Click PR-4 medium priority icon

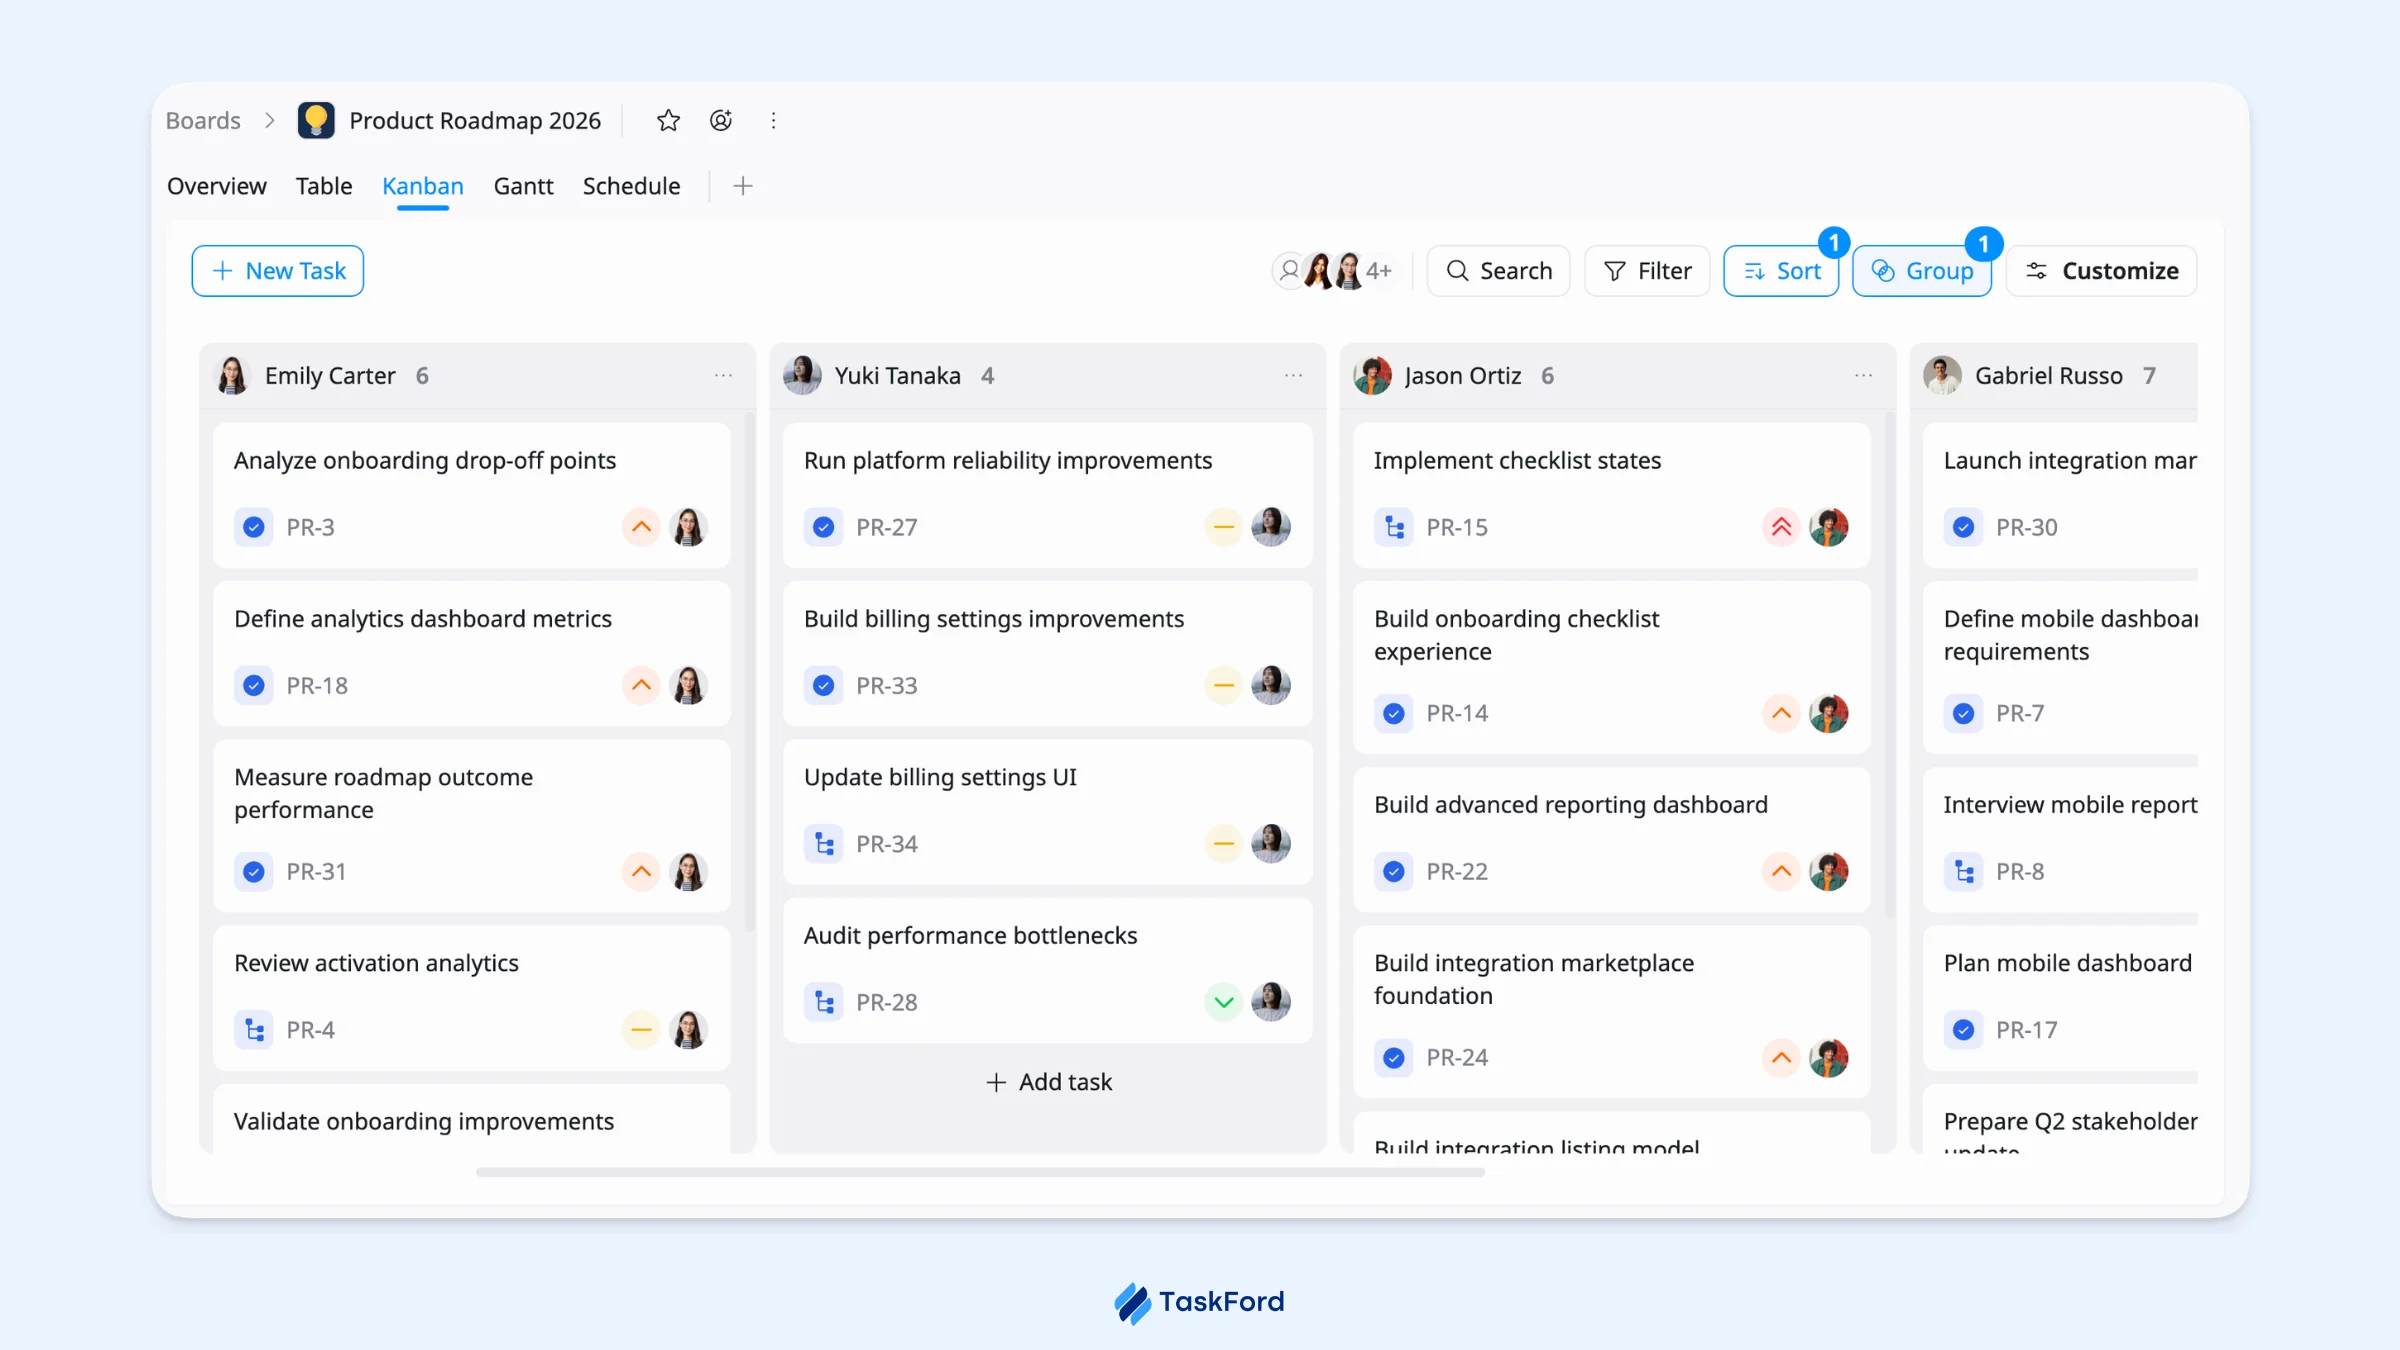pos(641,1029)
